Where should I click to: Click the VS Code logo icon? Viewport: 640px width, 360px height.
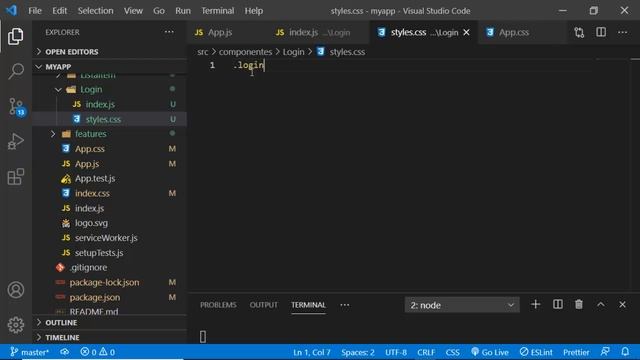[x=11, y=10]
